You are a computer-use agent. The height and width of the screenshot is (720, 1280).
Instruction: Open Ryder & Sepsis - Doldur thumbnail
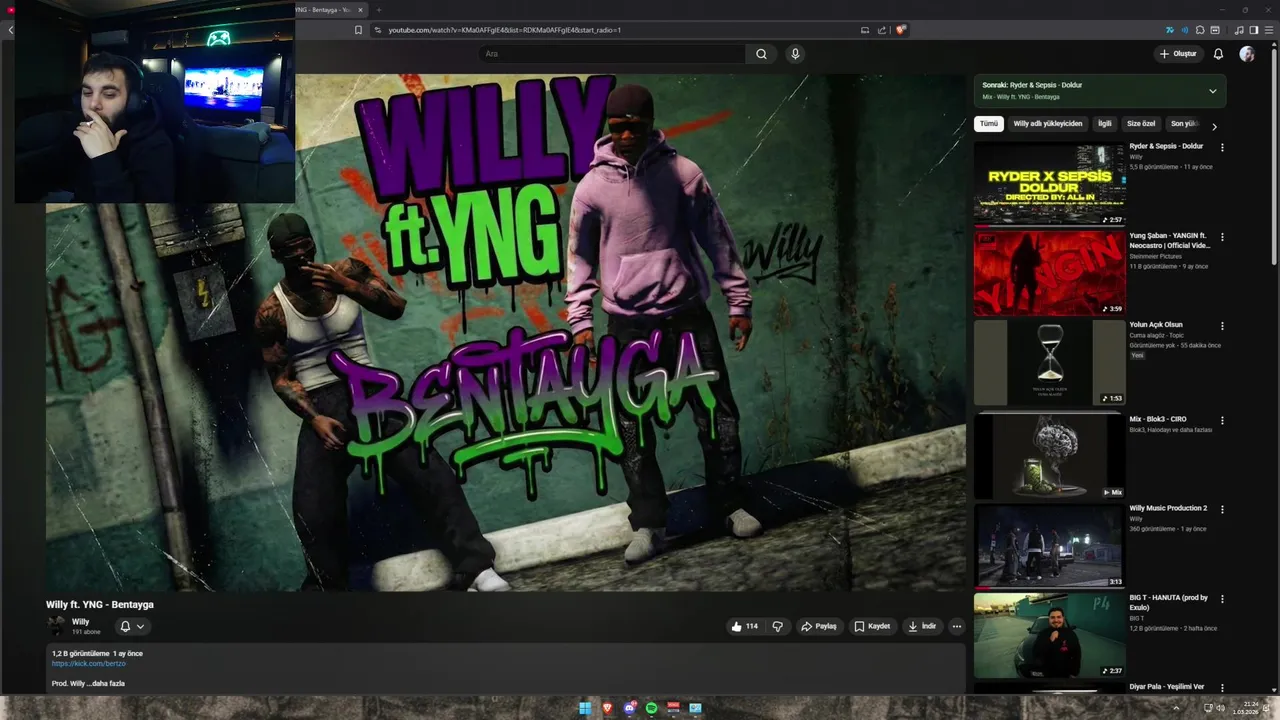click(1049, 184)
